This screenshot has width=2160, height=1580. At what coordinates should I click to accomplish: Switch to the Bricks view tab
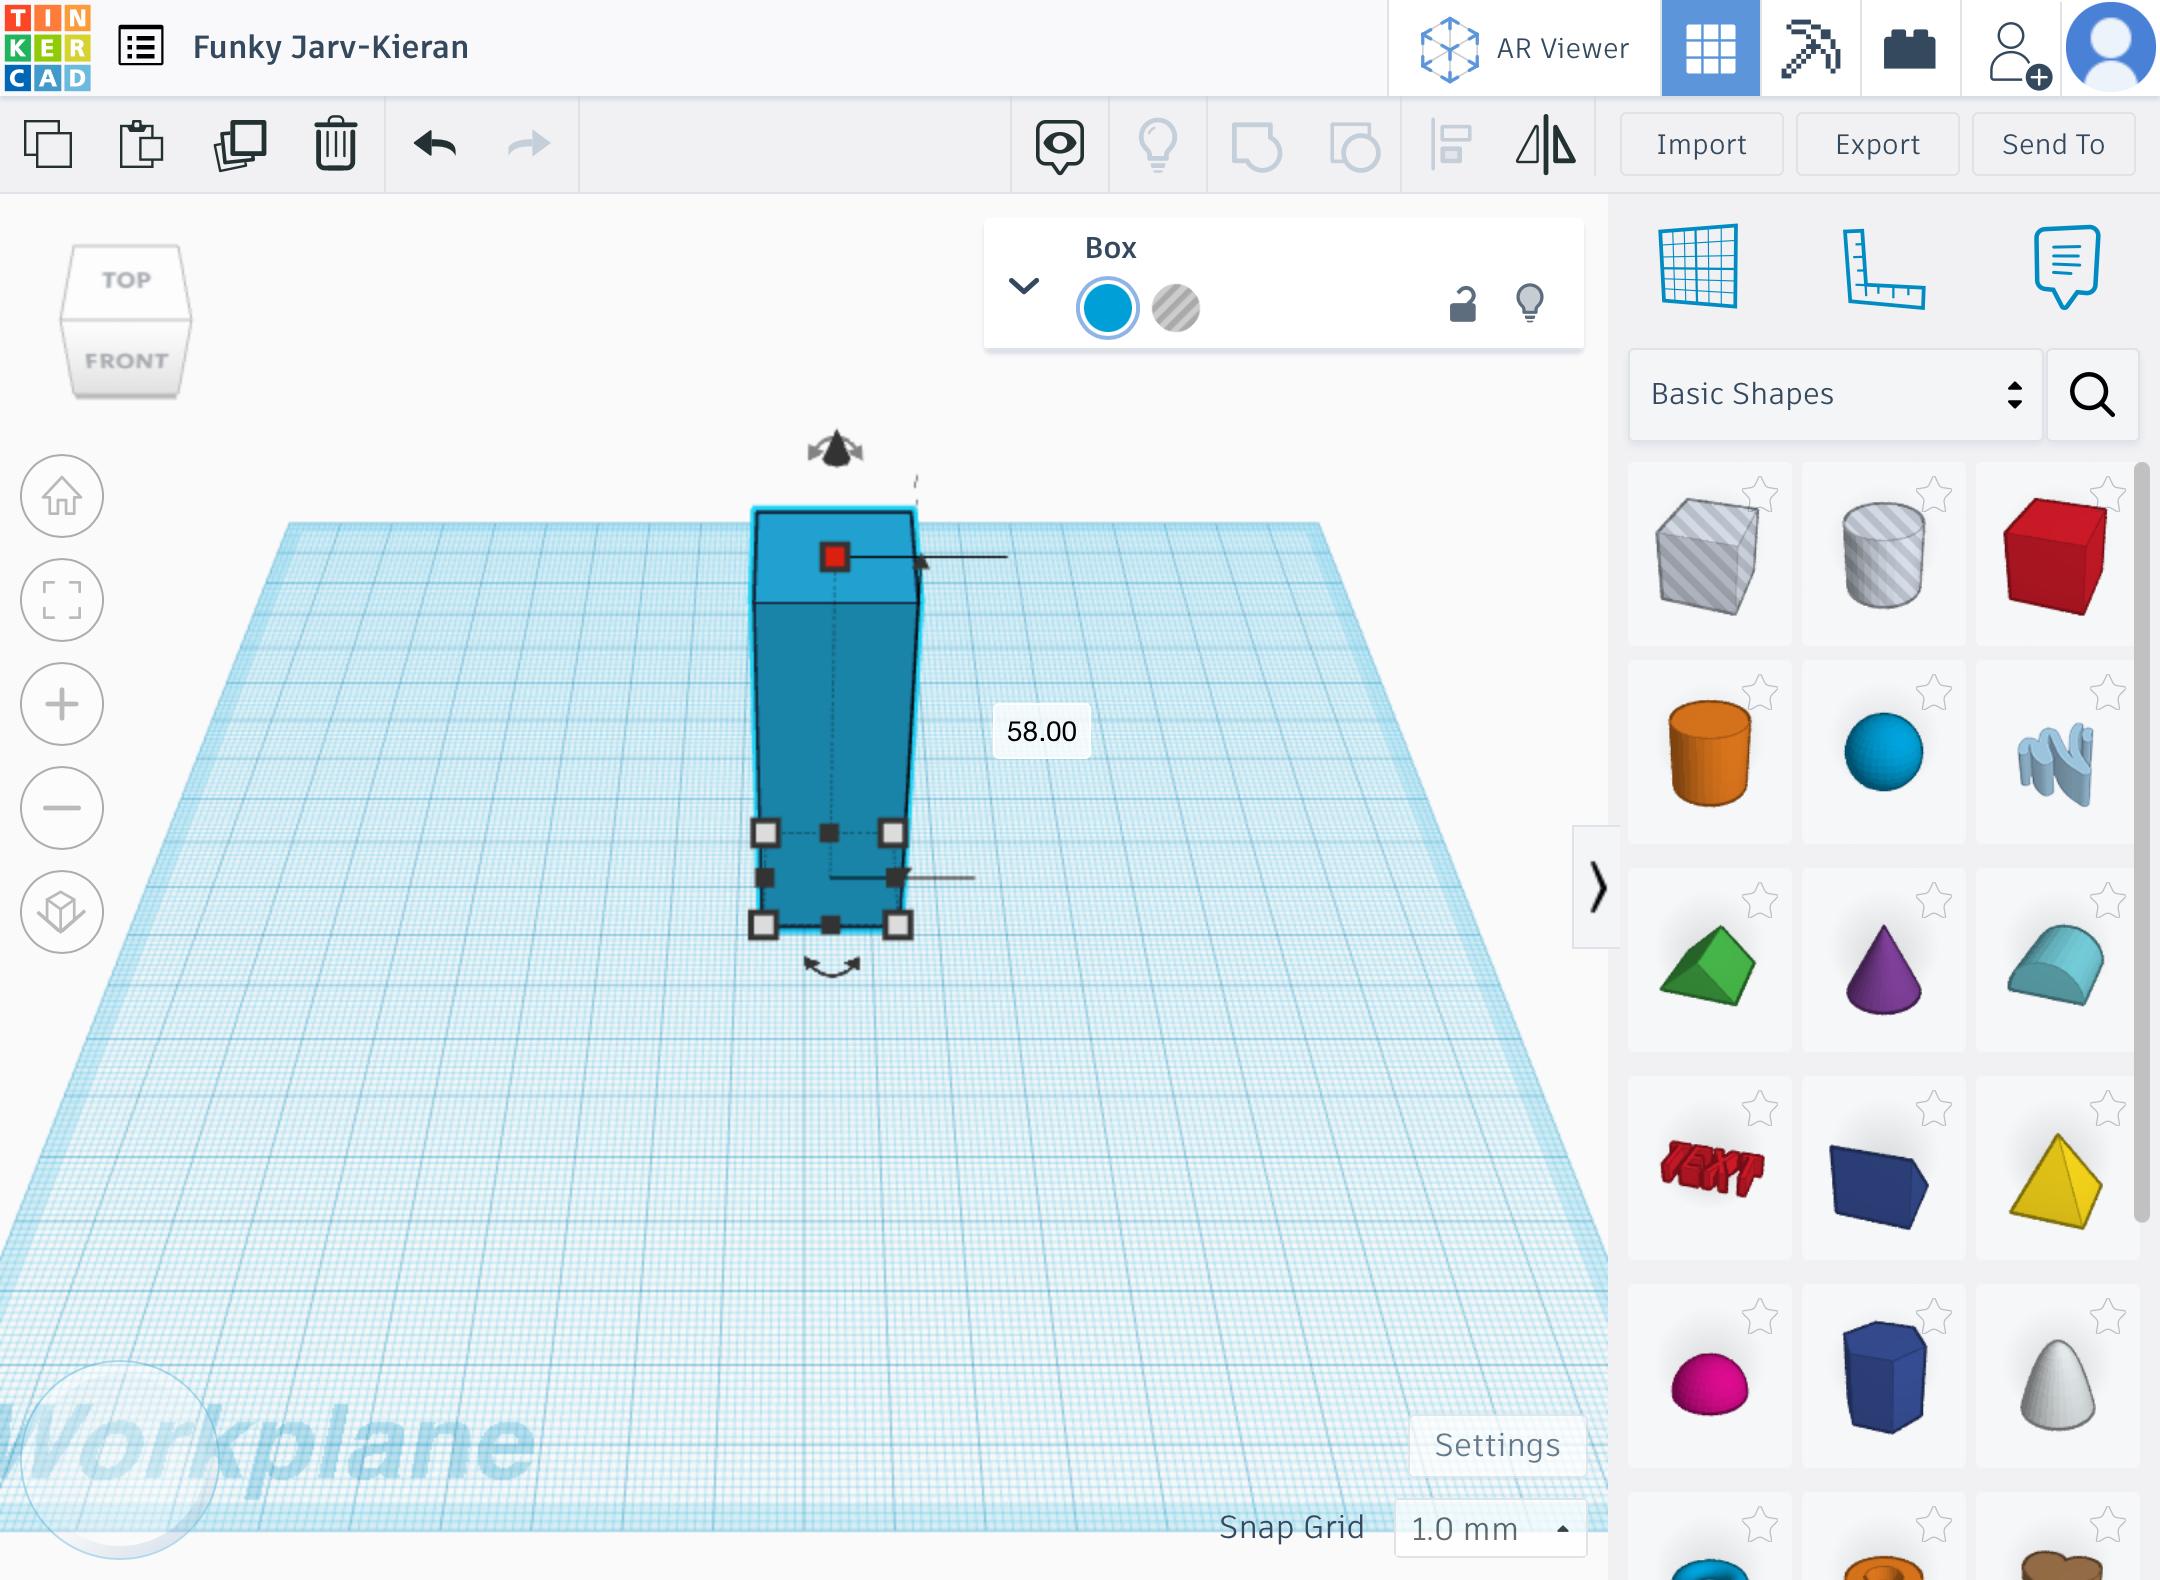coord(1909,48)
